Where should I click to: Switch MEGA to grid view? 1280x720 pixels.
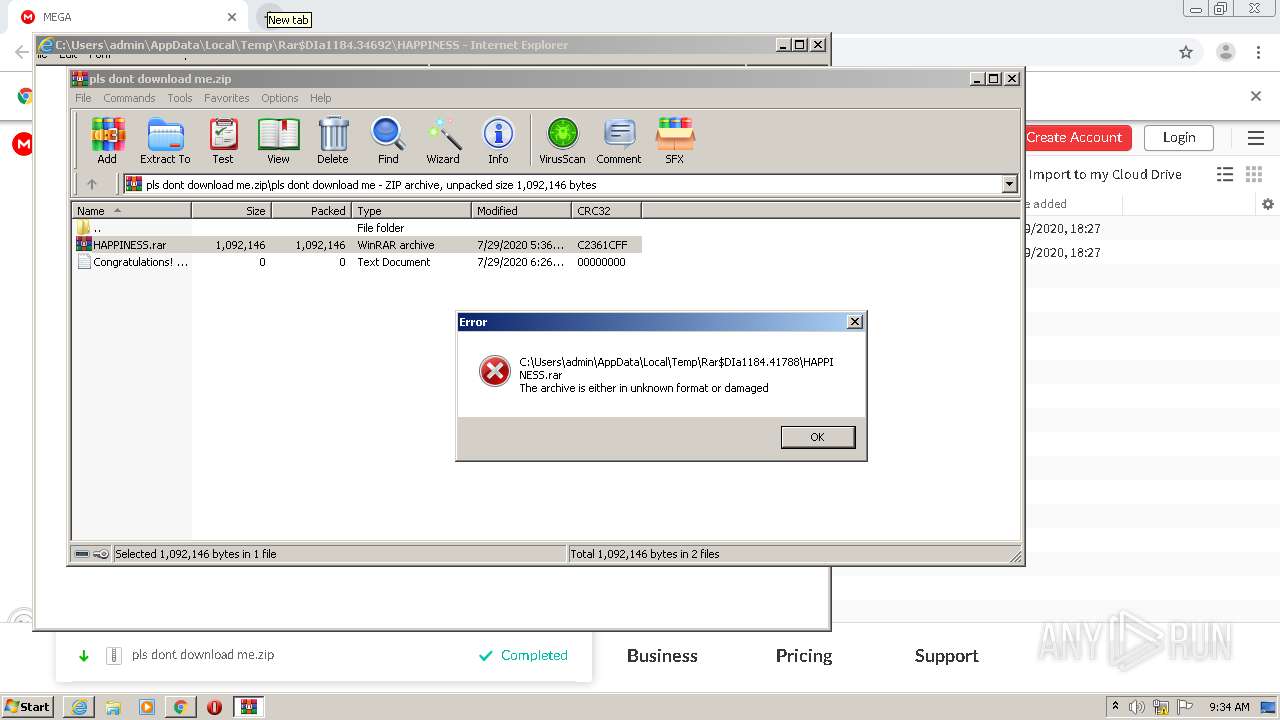(x=1254, y=174)
